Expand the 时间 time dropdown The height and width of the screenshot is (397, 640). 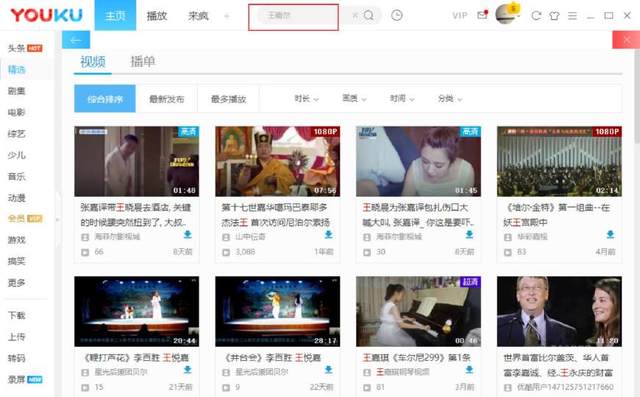[402, 99]
